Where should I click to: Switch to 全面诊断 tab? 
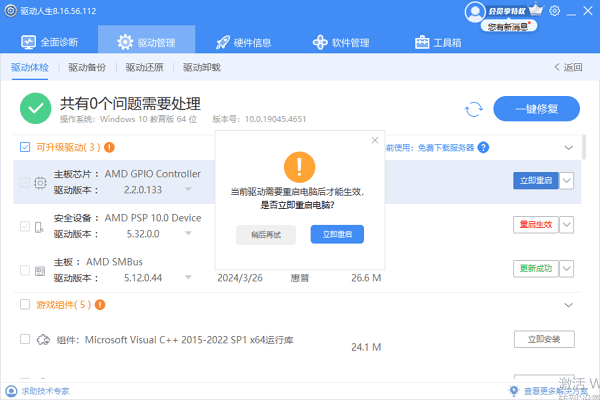point(49,42)
